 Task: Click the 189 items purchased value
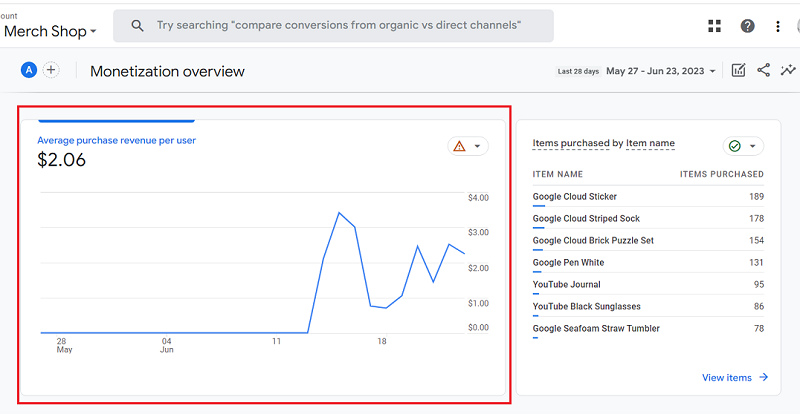[x=756, y=197]
